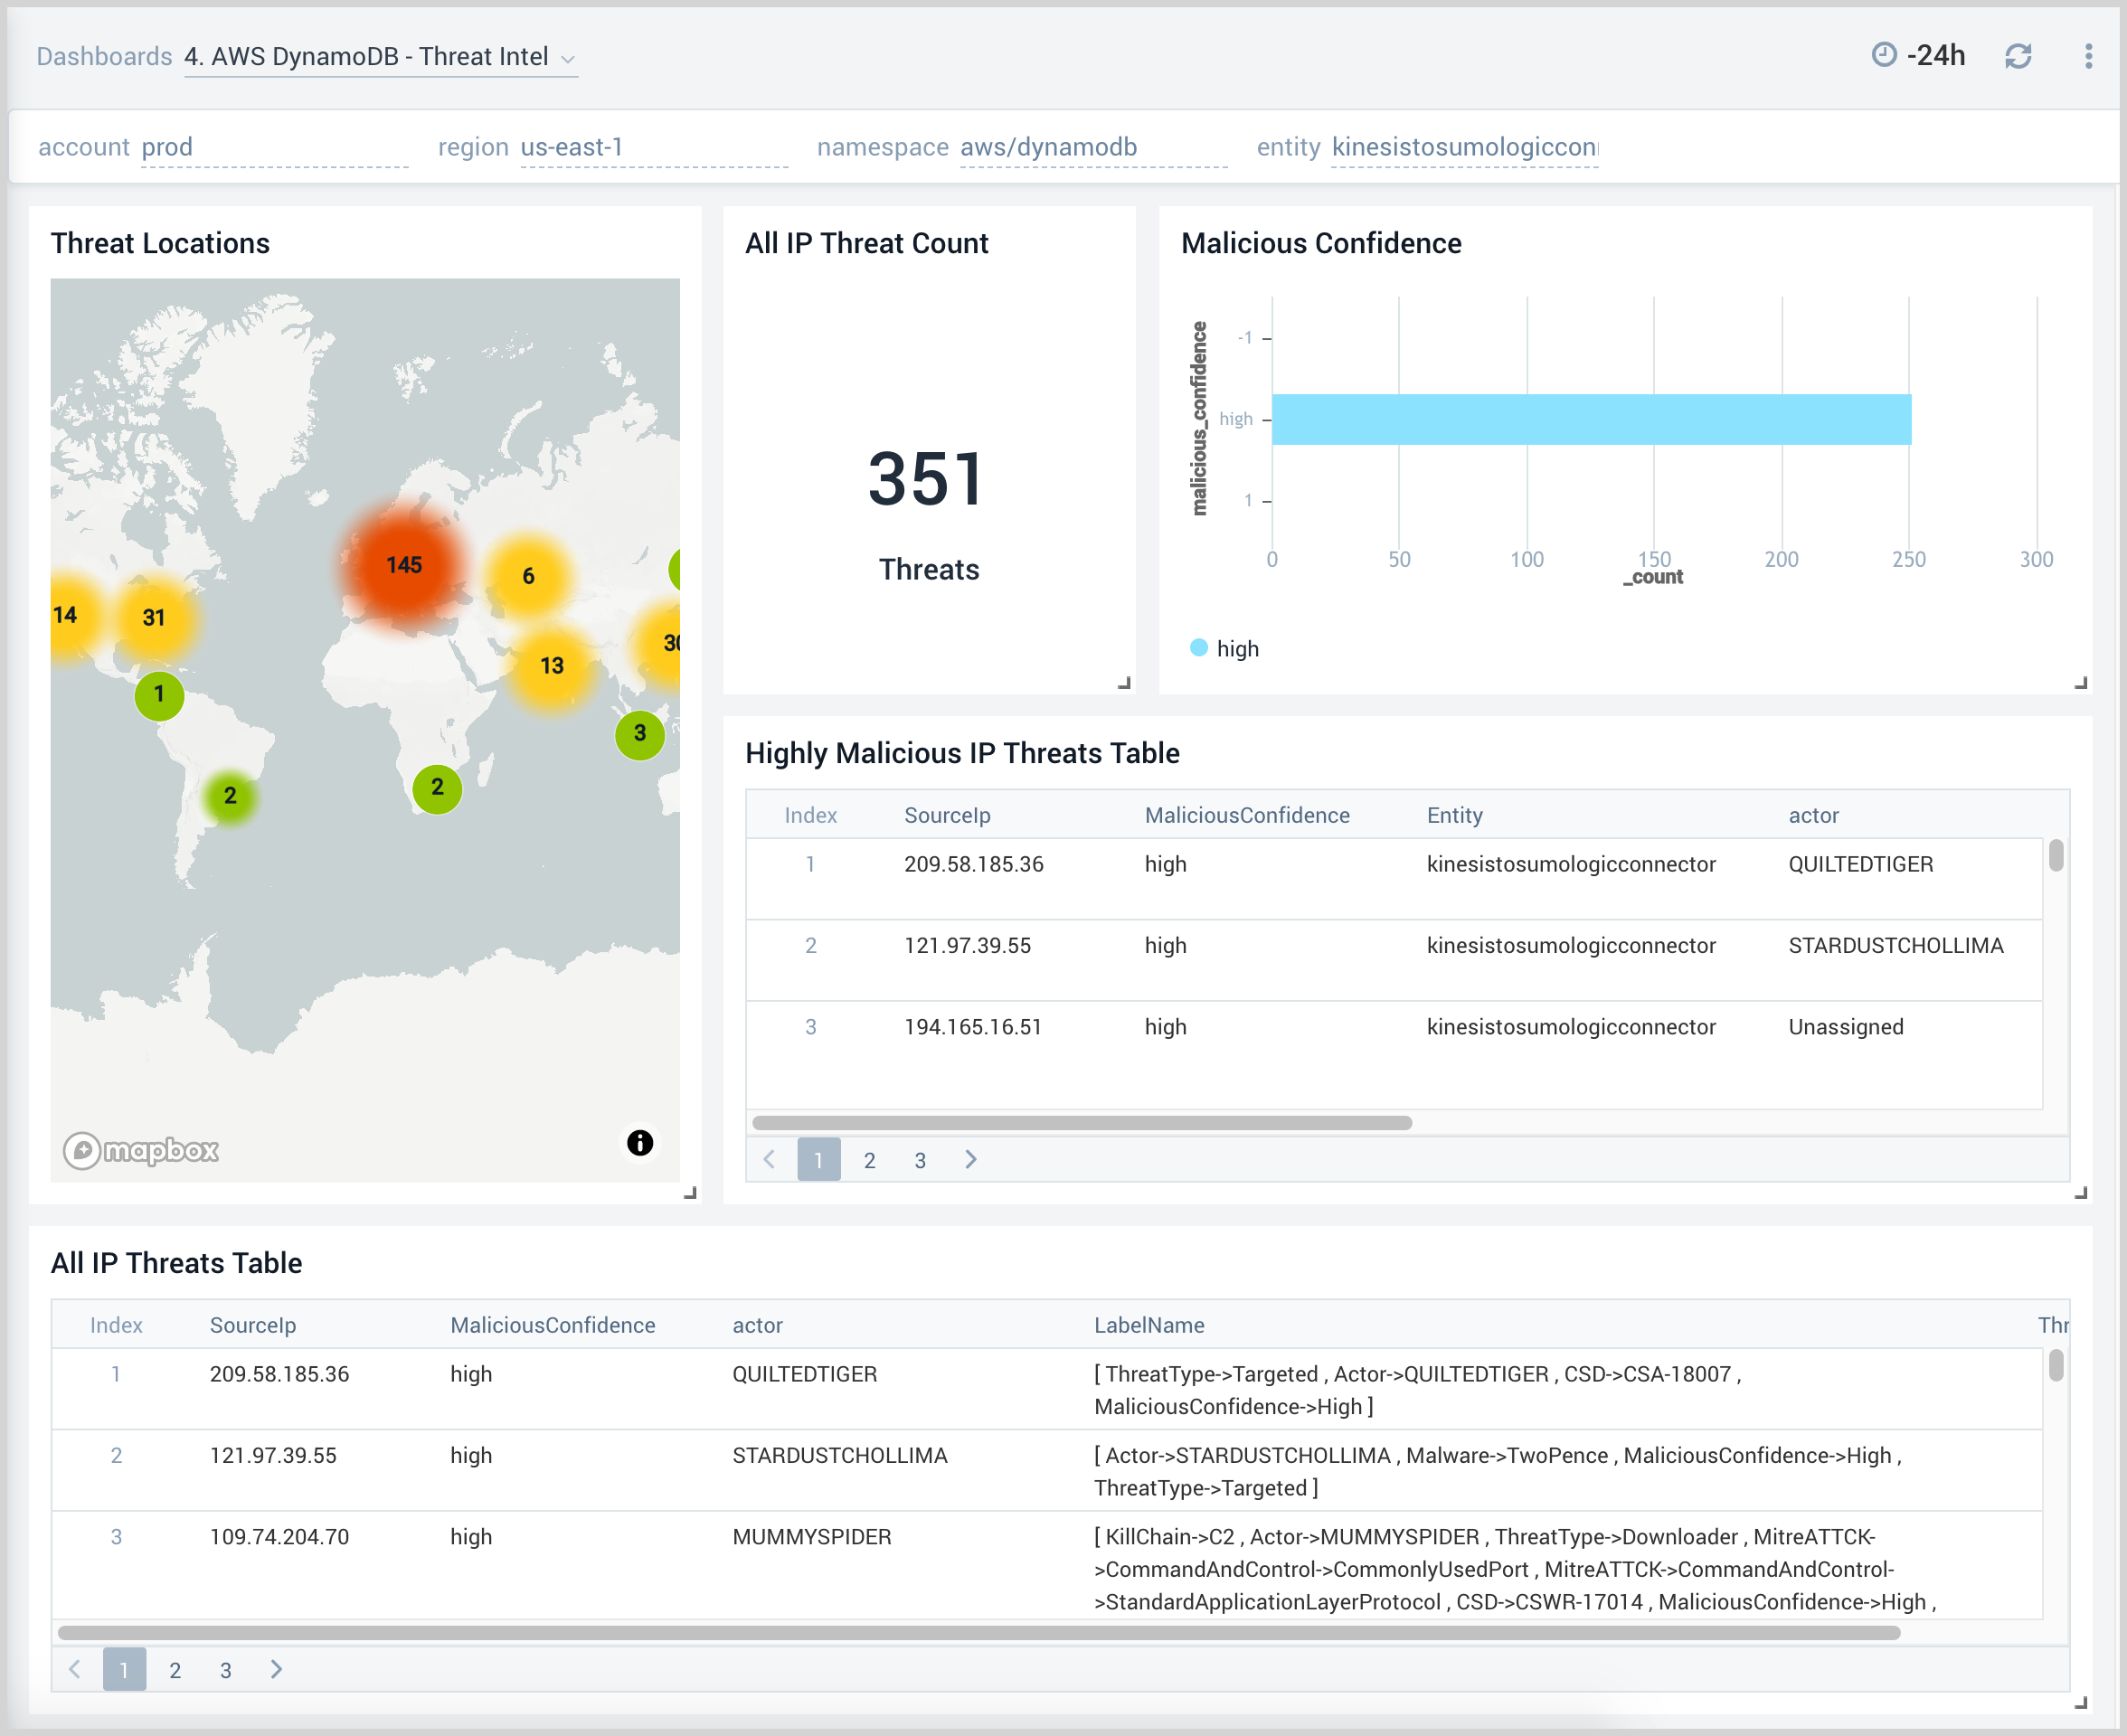This screenshot has width=2127, height=1736.
Task: Go to Dashboards breadcrumb
Action: tap(103, 56)
